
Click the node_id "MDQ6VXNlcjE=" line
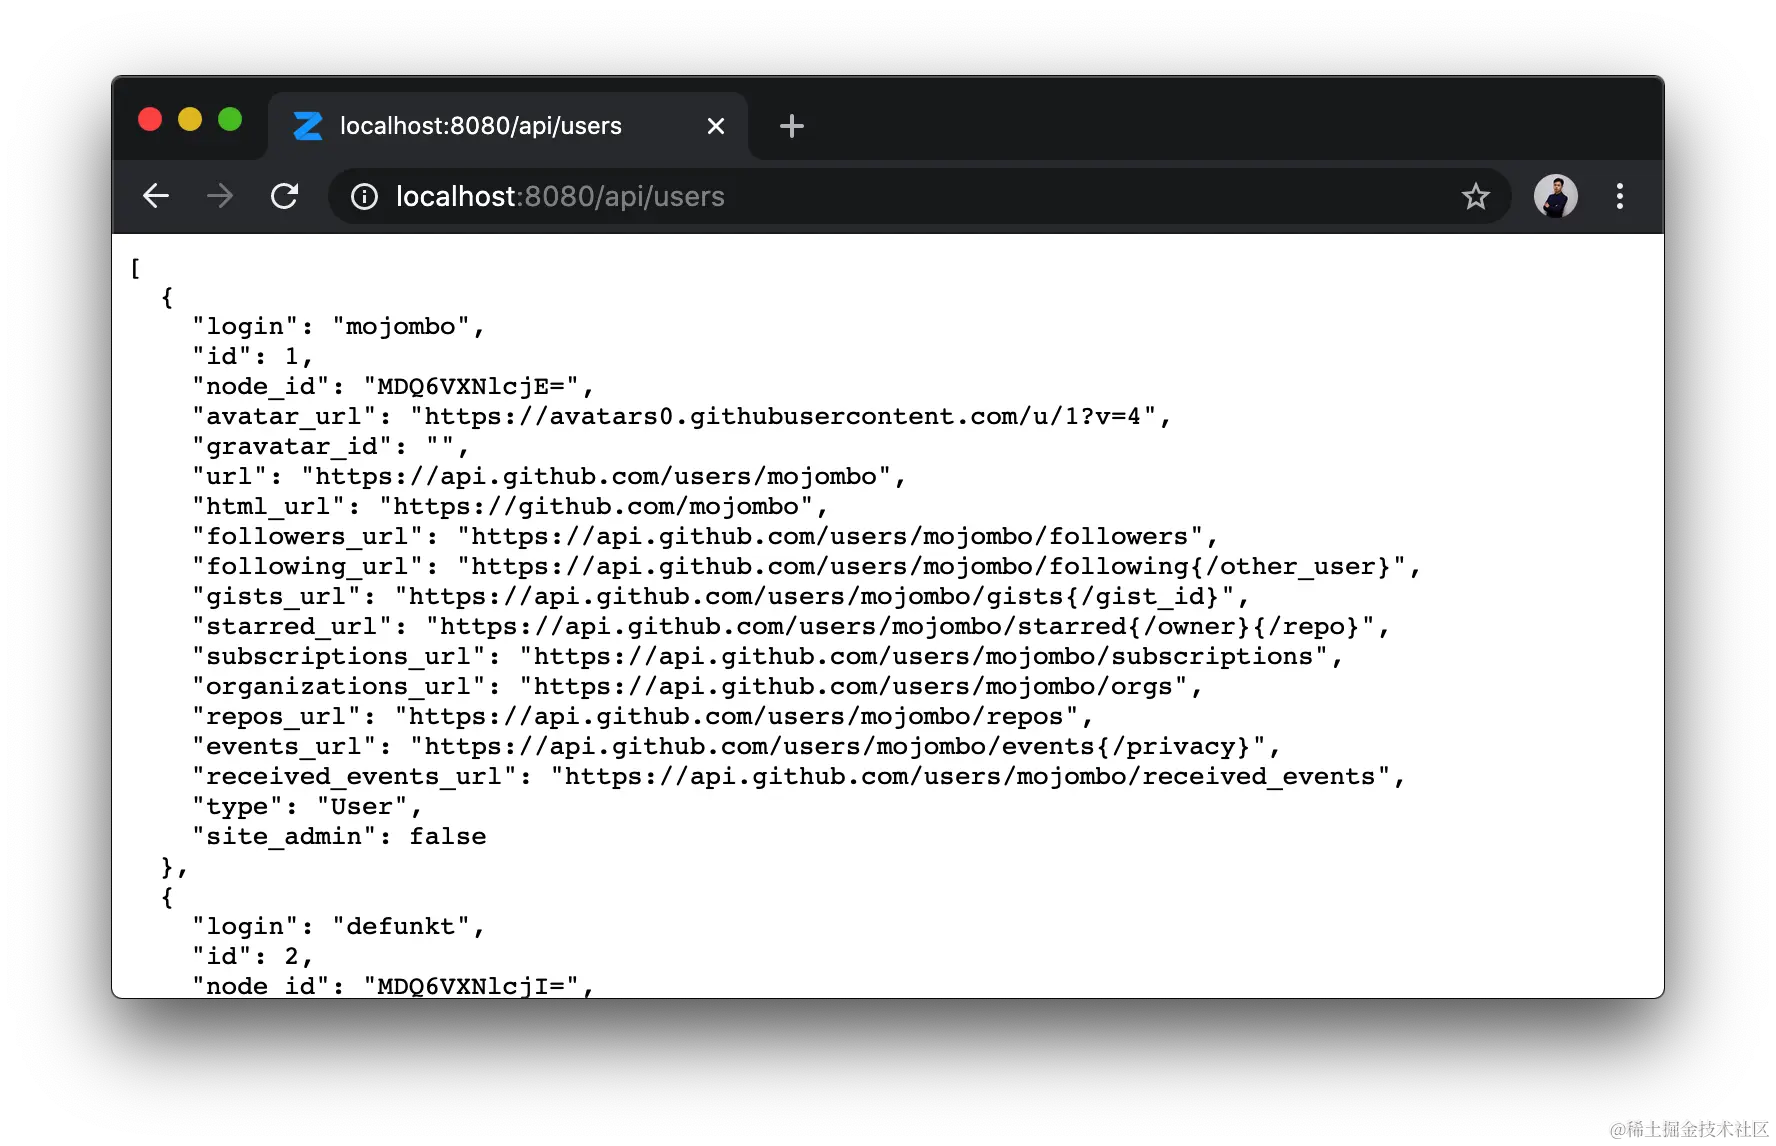393,387
